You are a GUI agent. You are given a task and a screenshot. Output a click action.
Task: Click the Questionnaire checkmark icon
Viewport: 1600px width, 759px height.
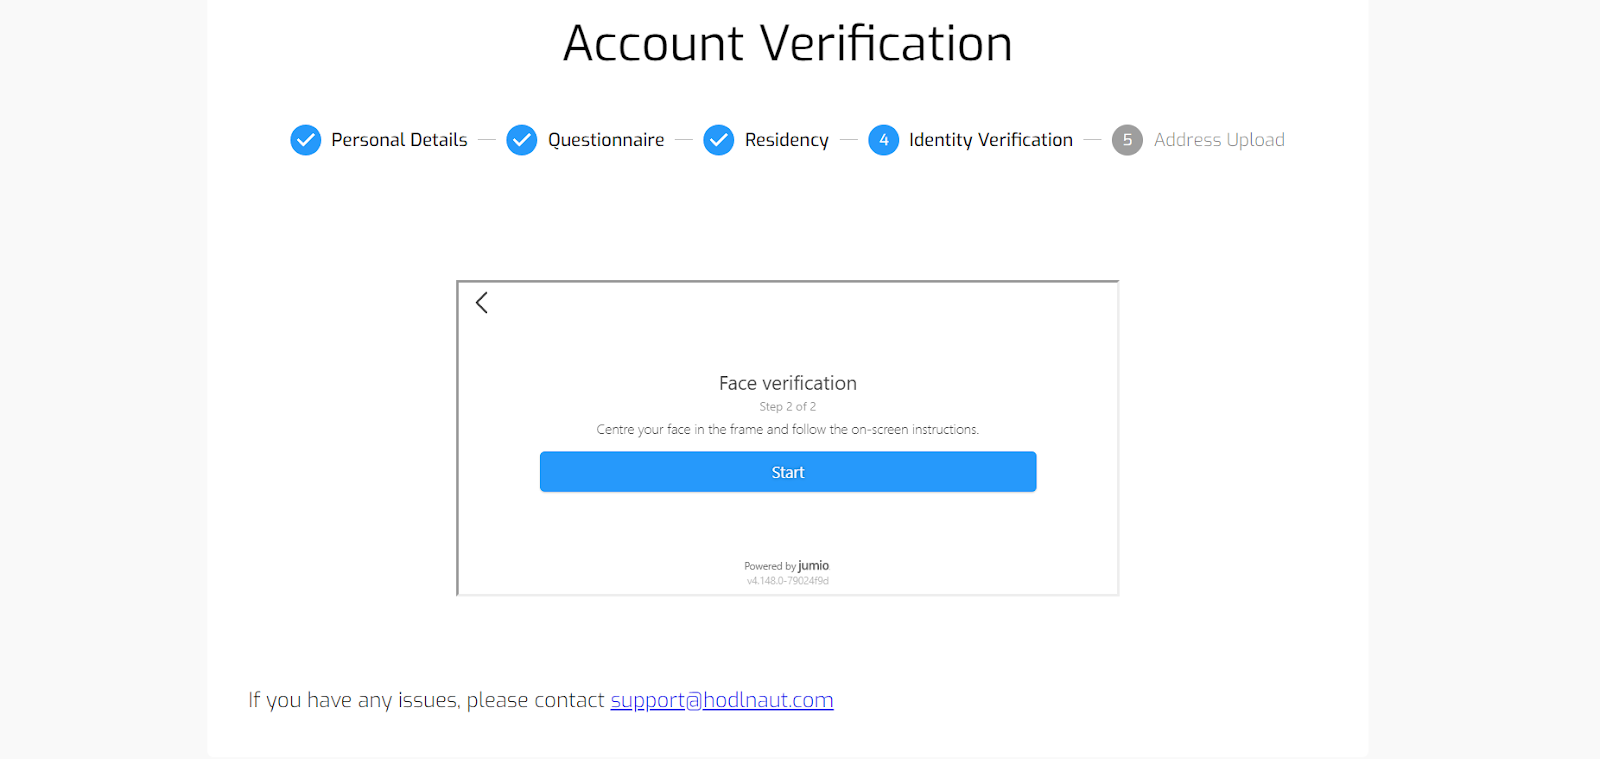point(521,140)
